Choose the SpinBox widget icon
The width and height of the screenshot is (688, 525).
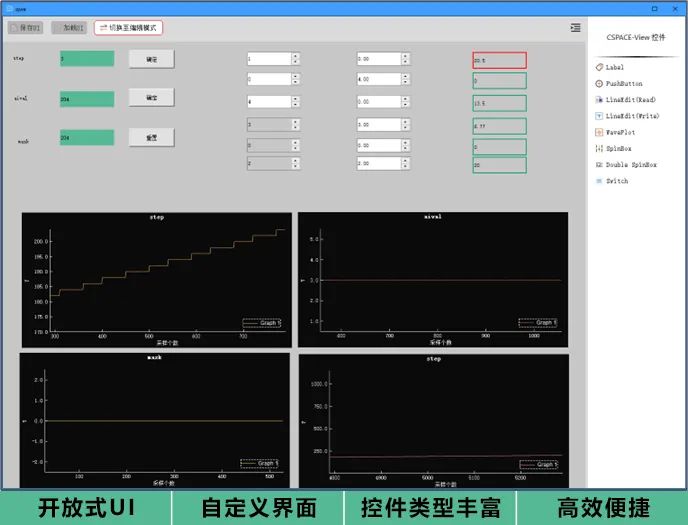click(598, 148)
